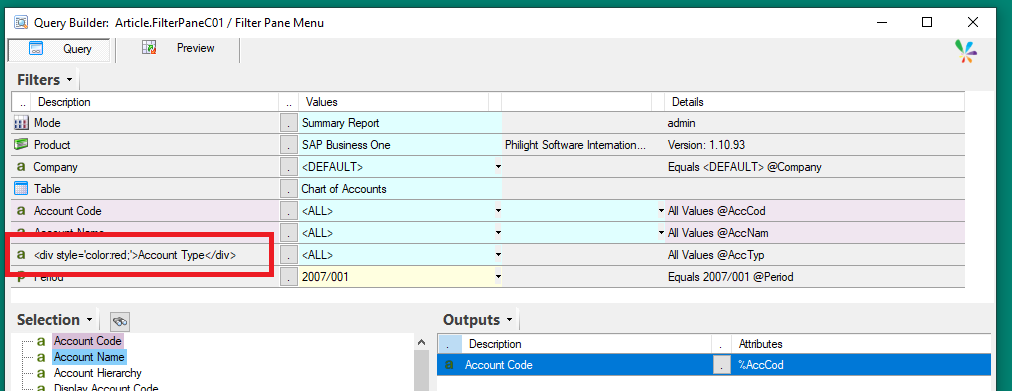The width and height of the screenshot is (1012, 391).
Task: Select Account Hierarchy in Selection tree
Action: (97, 373)
